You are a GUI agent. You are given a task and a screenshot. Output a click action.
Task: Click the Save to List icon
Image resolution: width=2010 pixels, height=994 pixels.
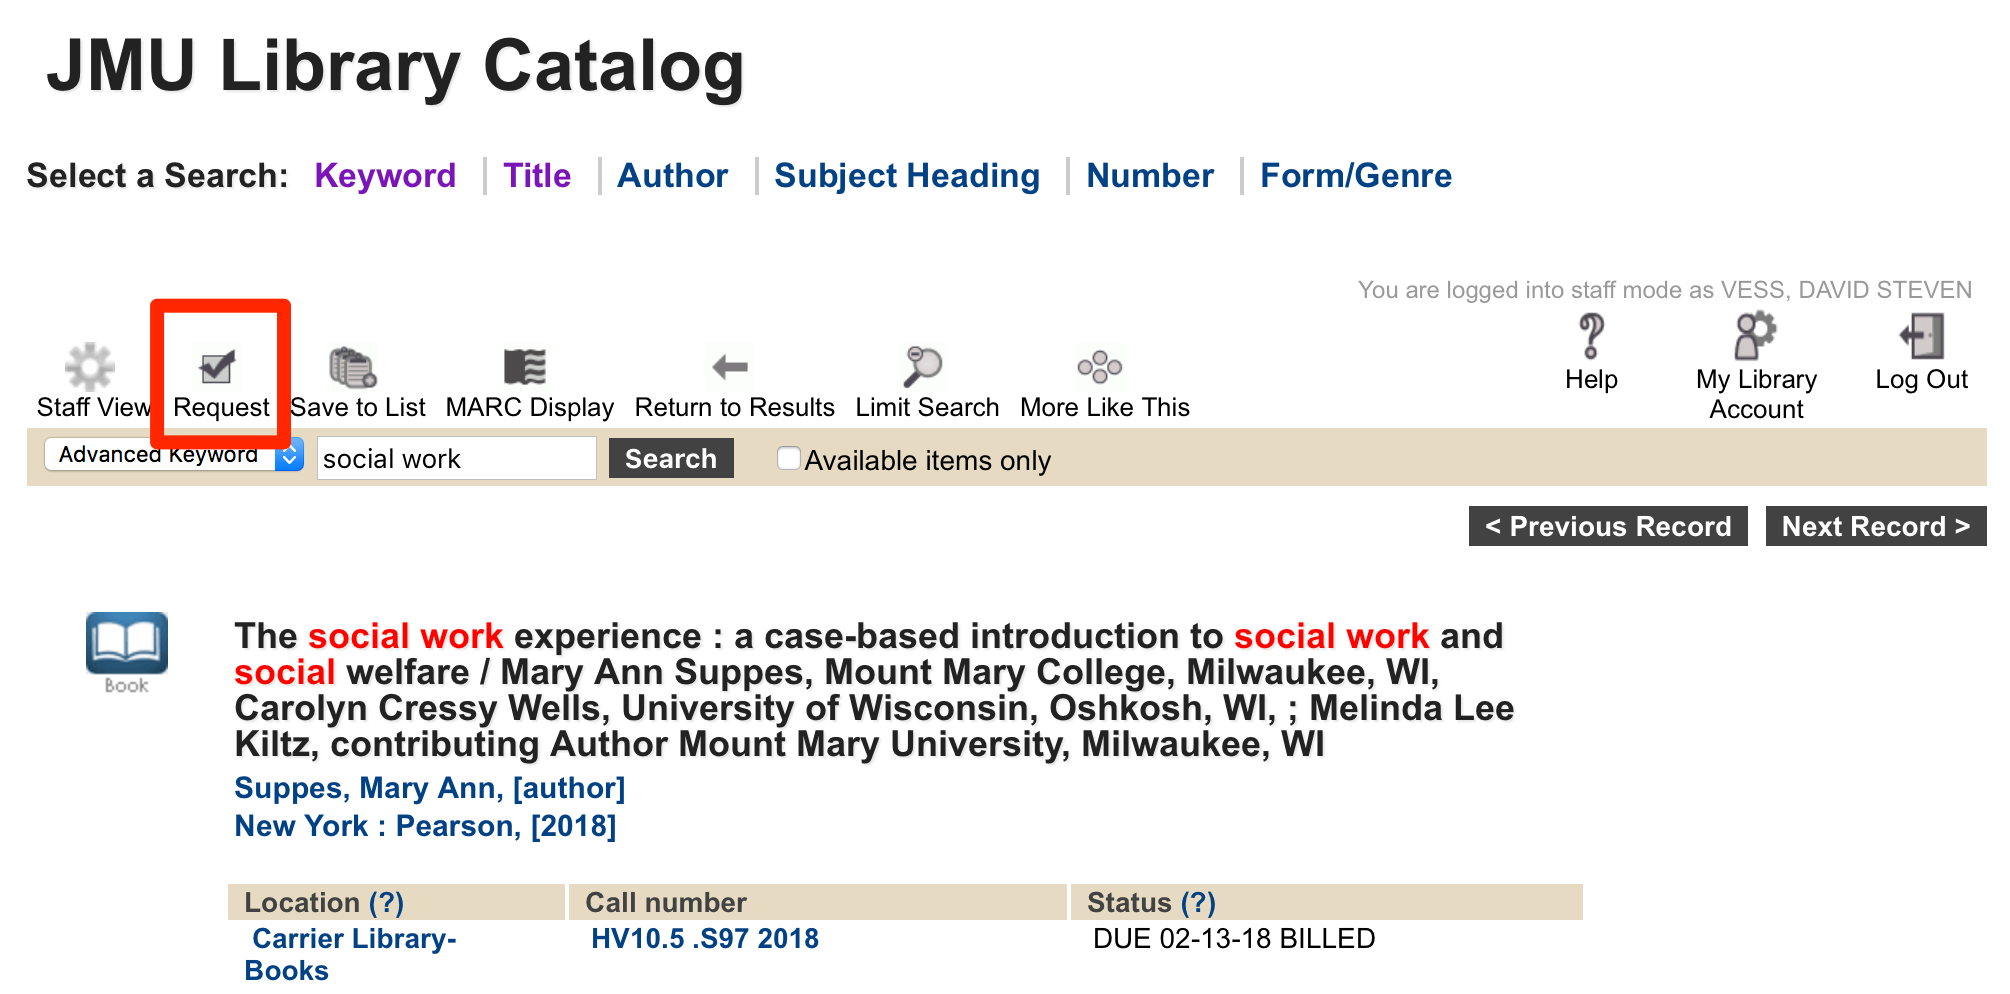(x=352, y=367)
